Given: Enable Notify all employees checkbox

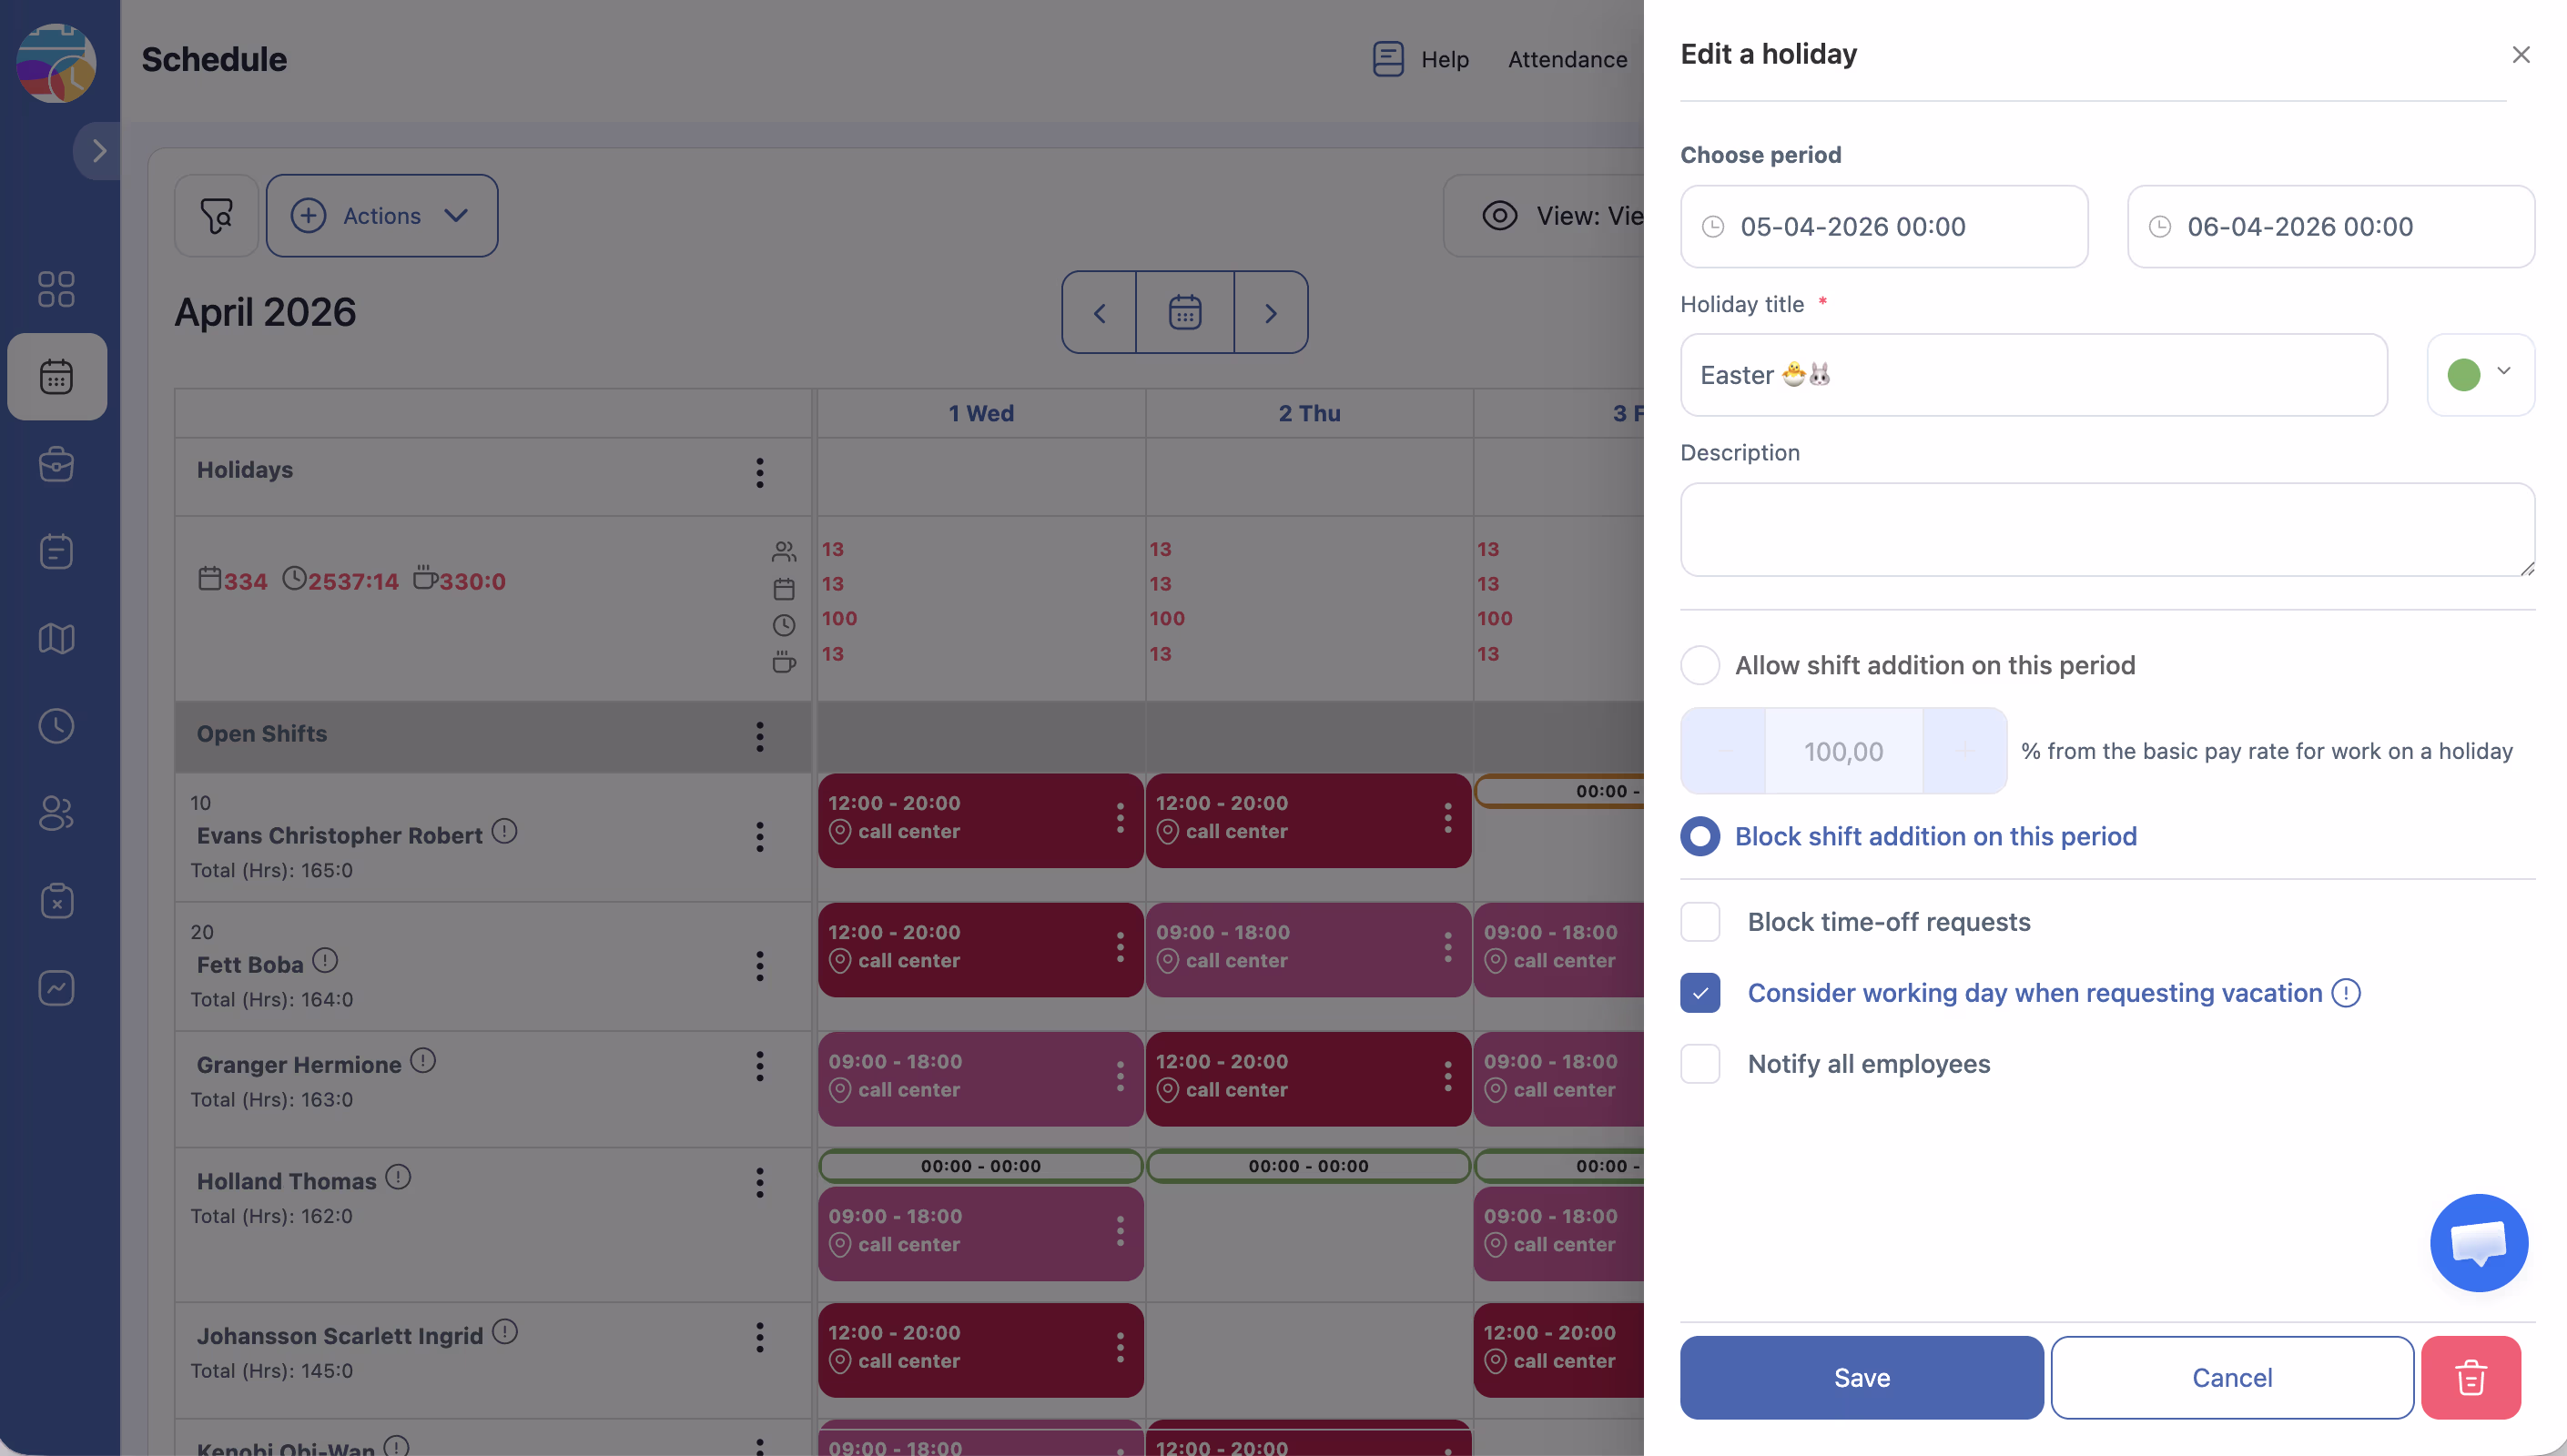Looking at the screenshot, I should coord(1700,1064).
